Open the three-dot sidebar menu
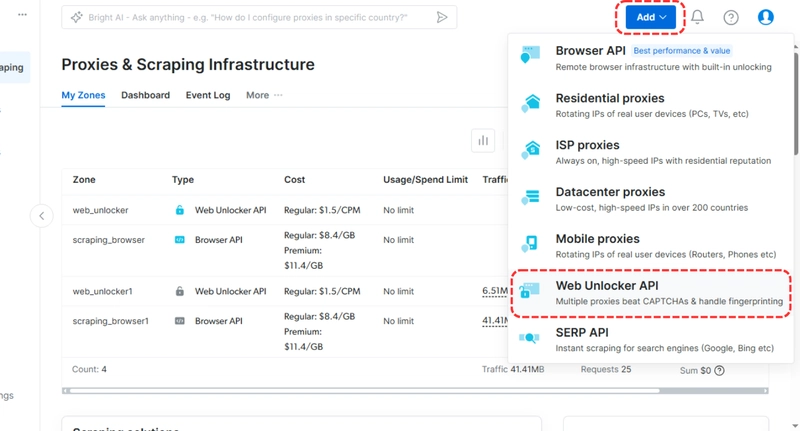This screenshot has height=431, width=800. (22, 15)
